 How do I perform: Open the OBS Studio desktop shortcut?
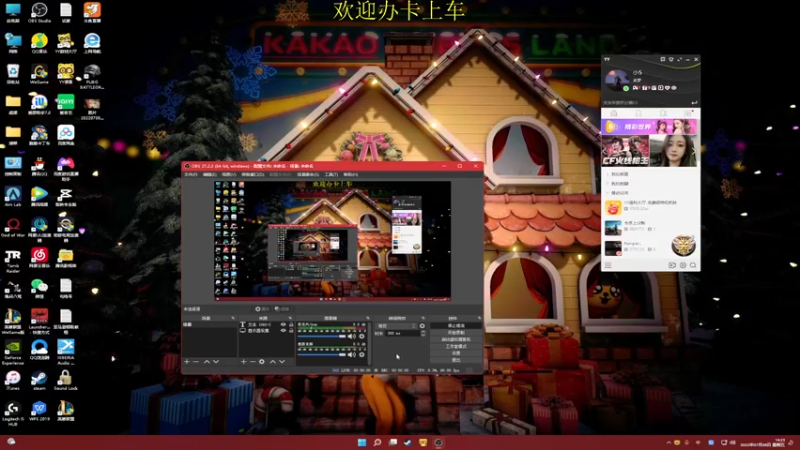click(39, 13)
